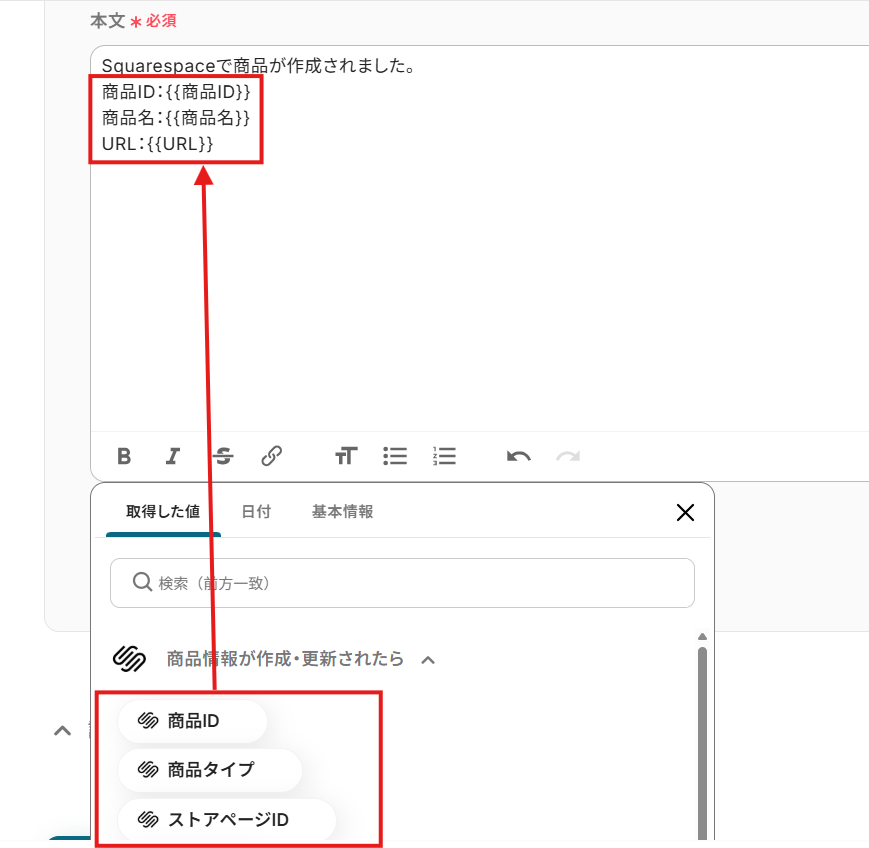The image size is (869, 848).
Task: Click the Squarespace logo beside section title
Action: tap(129, 658)
